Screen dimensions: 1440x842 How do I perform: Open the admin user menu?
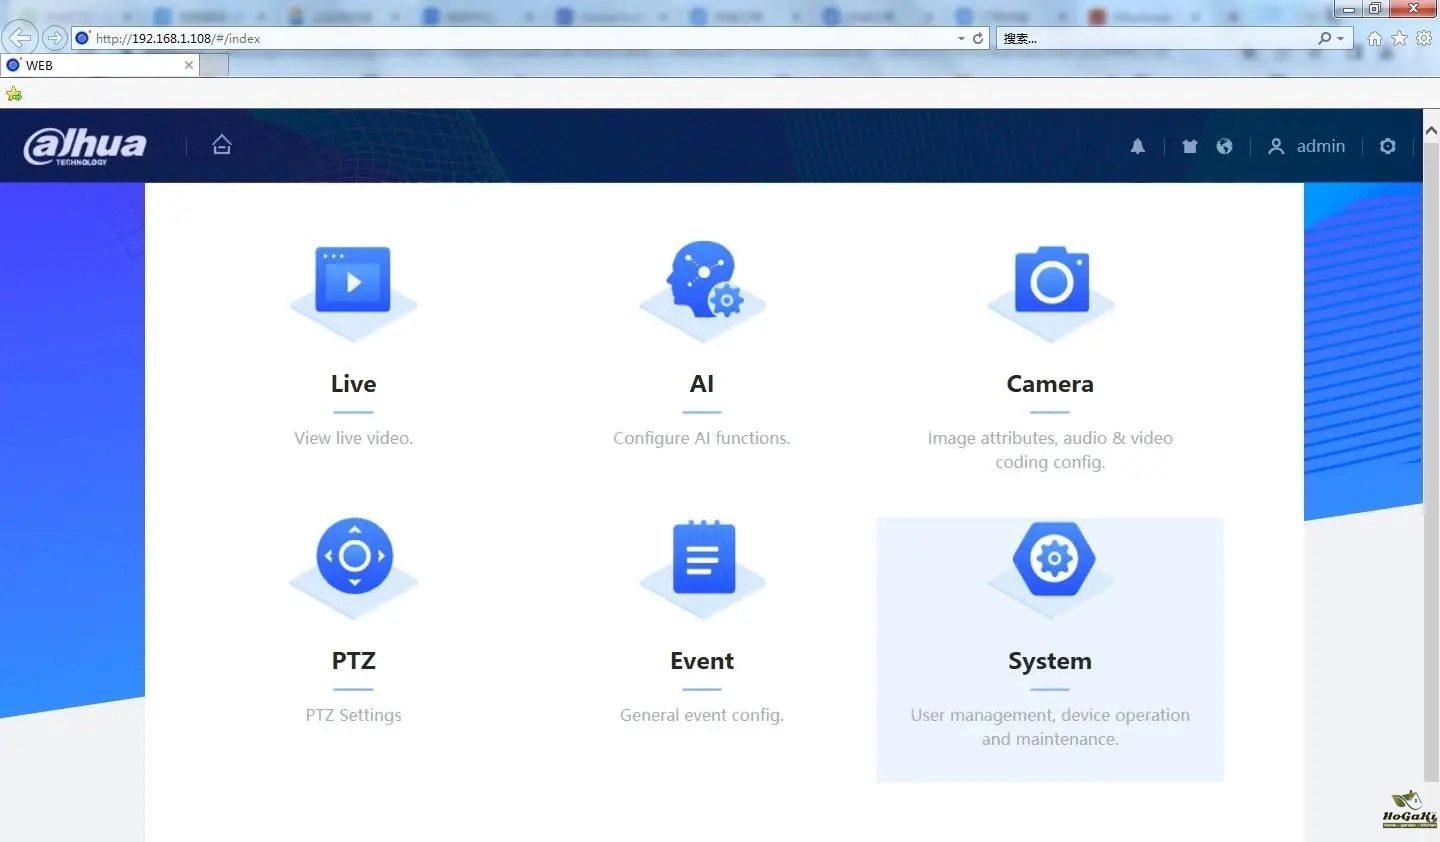[x=1308, y=146]
